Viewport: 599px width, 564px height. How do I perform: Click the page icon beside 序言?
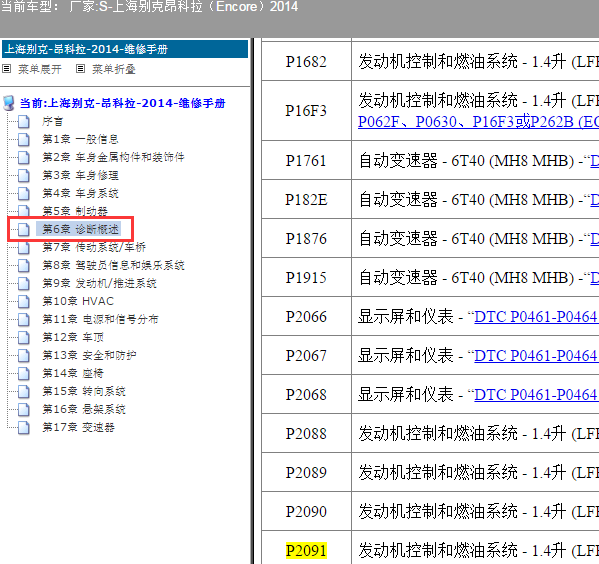[x=24, y=122]
